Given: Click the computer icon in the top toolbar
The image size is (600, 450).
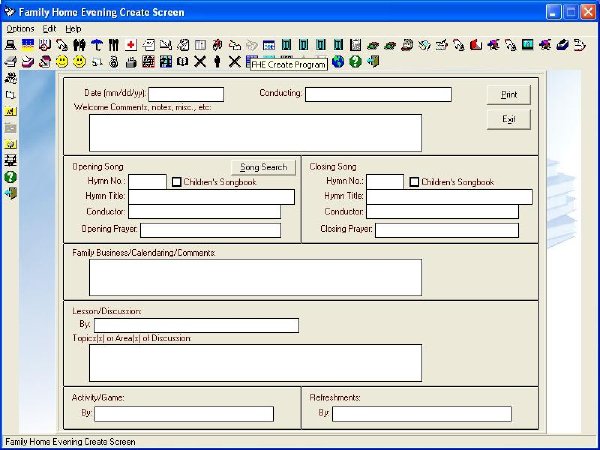Looking at the screenshot, I should click(x=10, y=45).
